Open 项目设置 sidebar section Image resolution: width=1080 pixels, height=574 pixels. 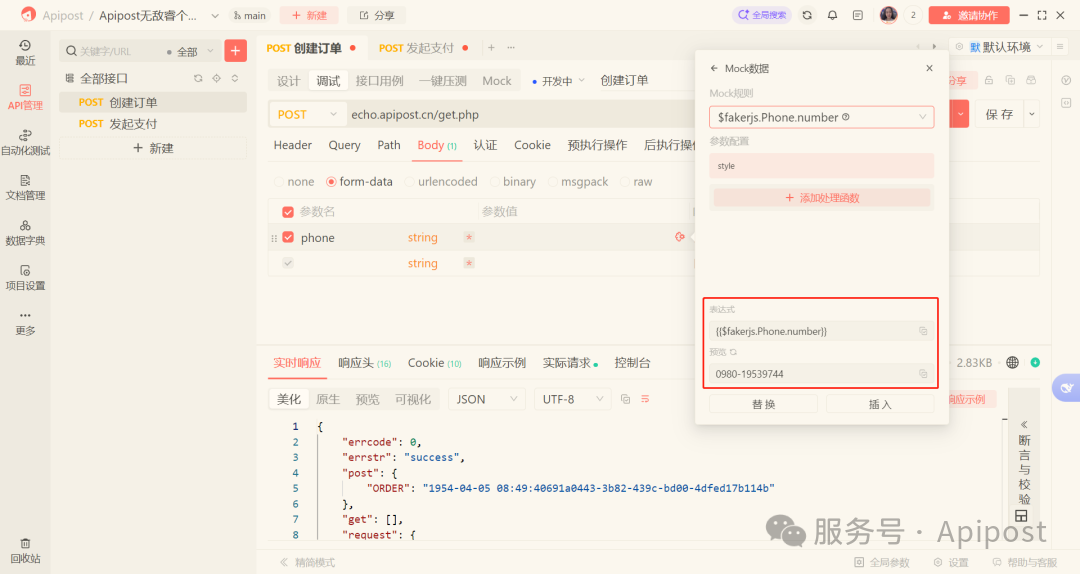(25, 277)
